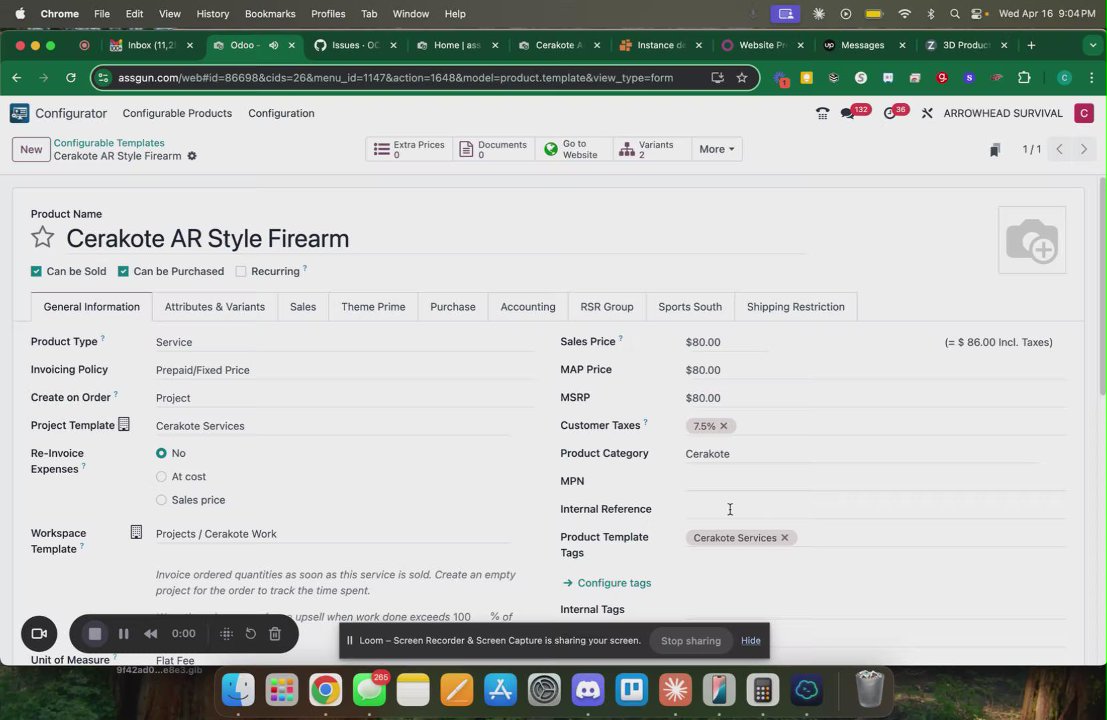This screenshot has width=1107, height=720.
Task: Open Create on Order dropdown
Action: click(x=345, y=398)
